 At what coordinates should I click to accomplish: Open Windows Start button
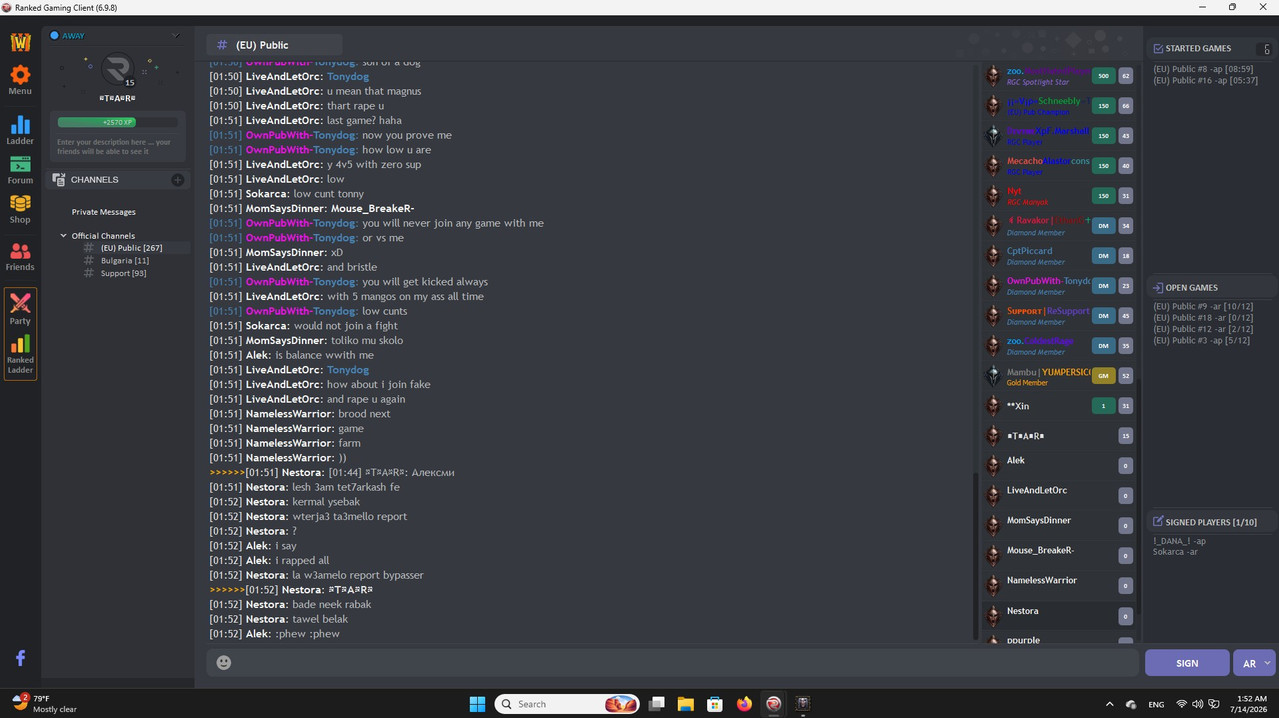pos(477,704)
